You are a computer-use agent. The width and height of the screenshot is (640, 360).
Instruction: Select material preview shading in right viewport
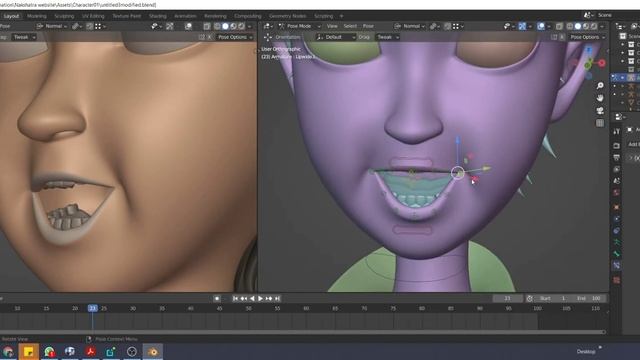(586, 26)
